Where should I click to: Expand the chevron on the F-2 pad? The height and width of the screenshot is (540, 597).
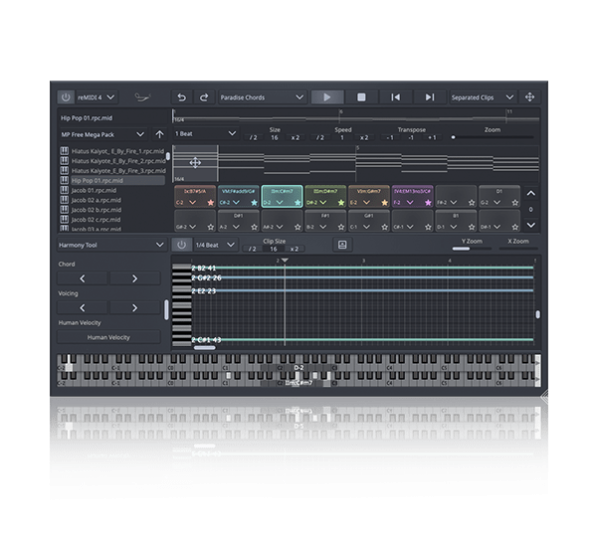click(x=410, y=203)
